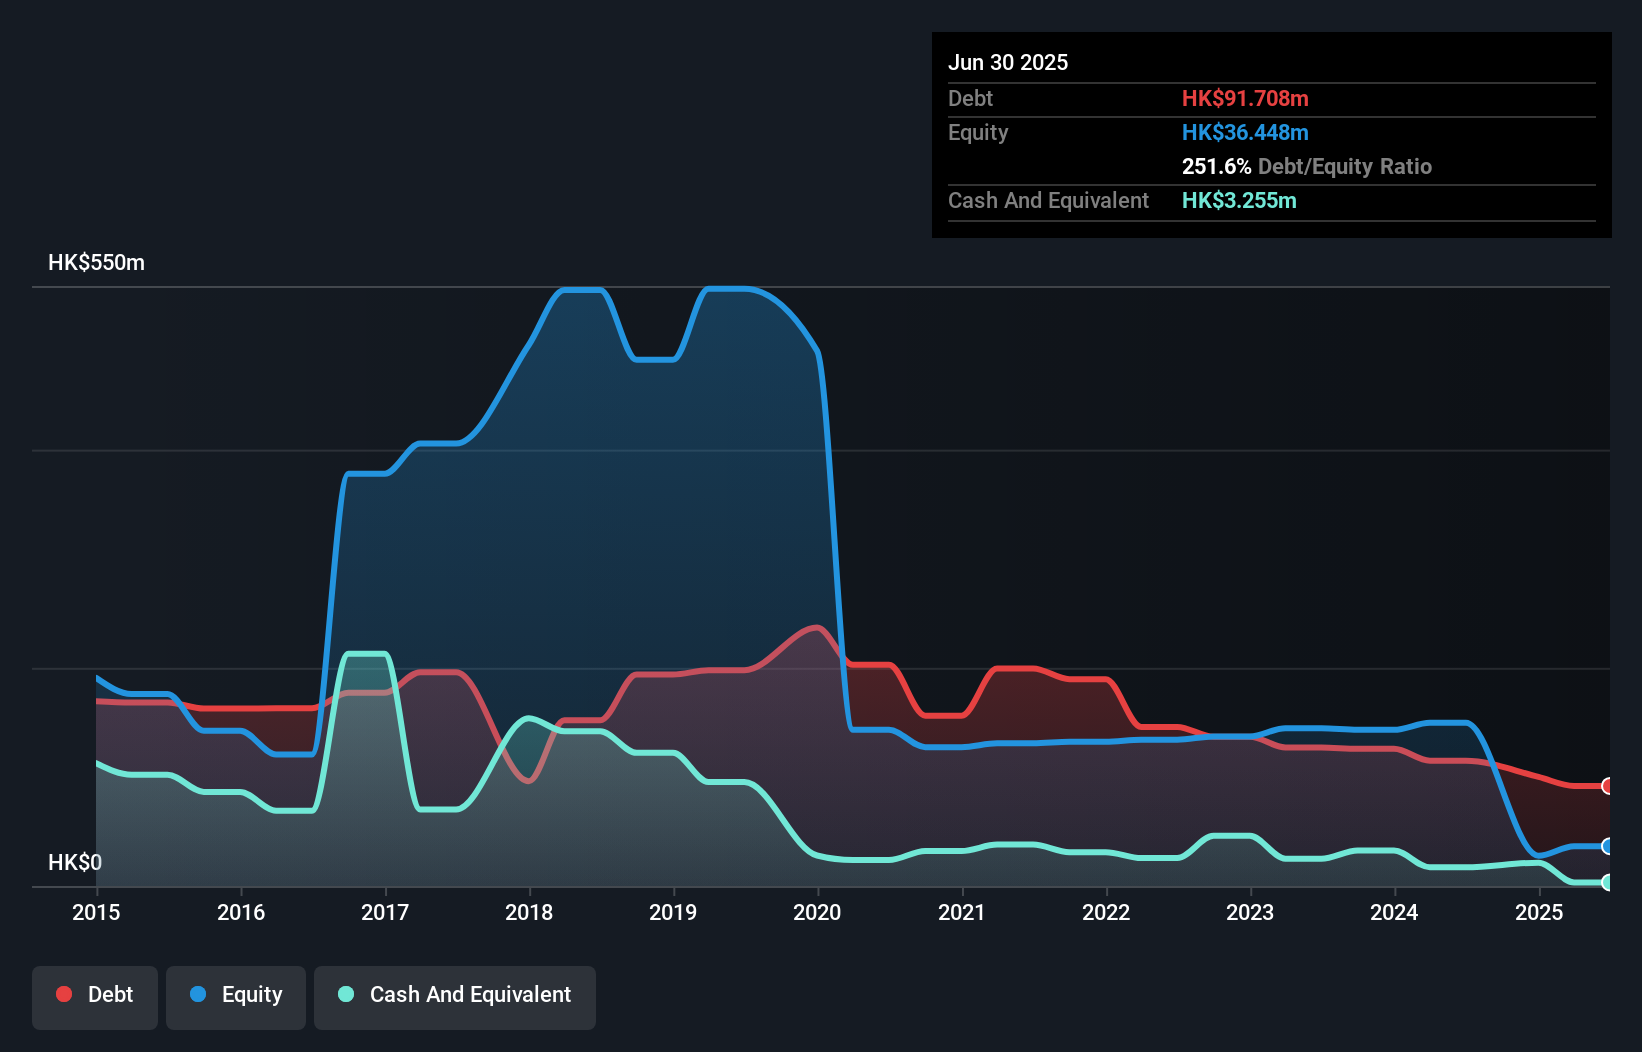Click the red Debt value HK$91.708m

[1246, 98]
